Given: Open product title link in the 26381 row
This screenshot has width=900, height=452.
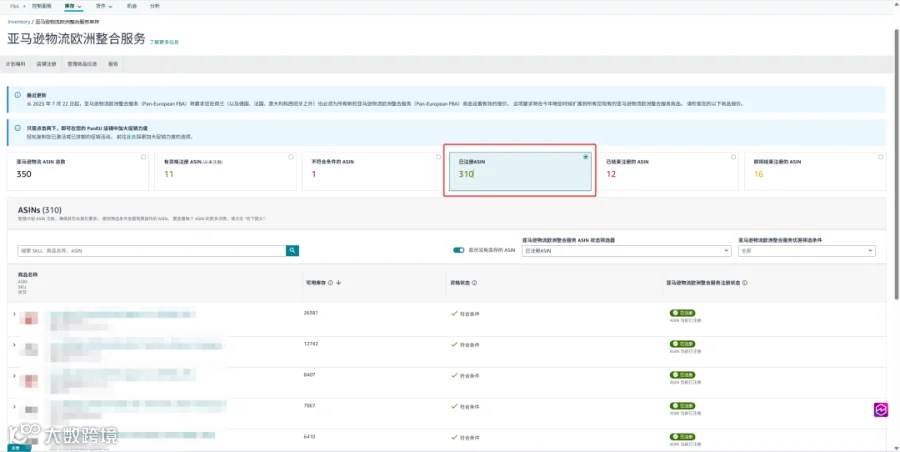Looking at the screenshot, I should pyautogui.click(x=122, y=314).
